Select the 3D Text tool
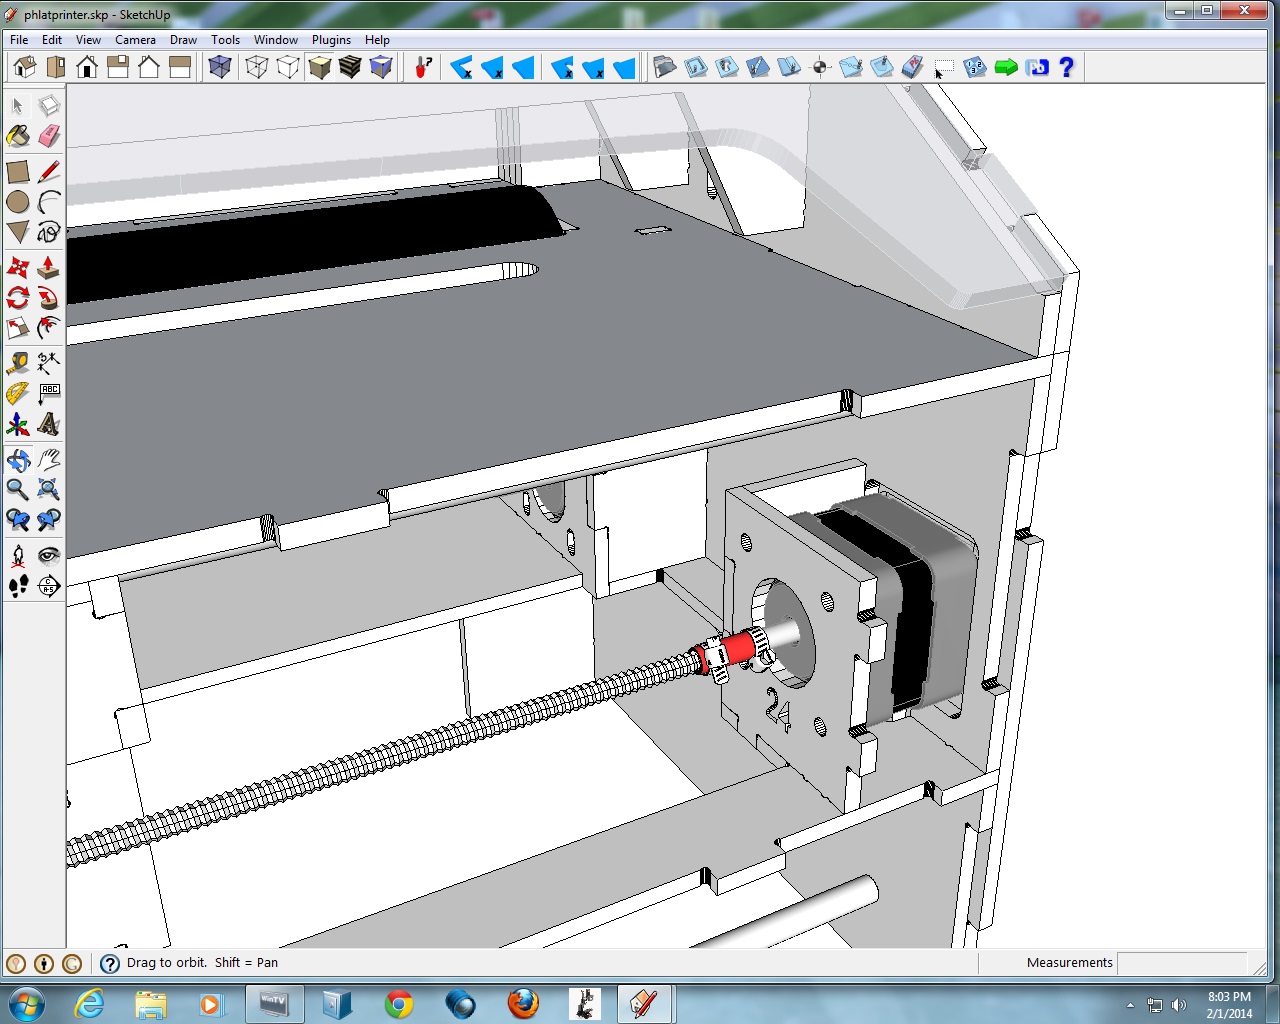Viewport: 1280px width, 1024px height. [x=48, y=424]
